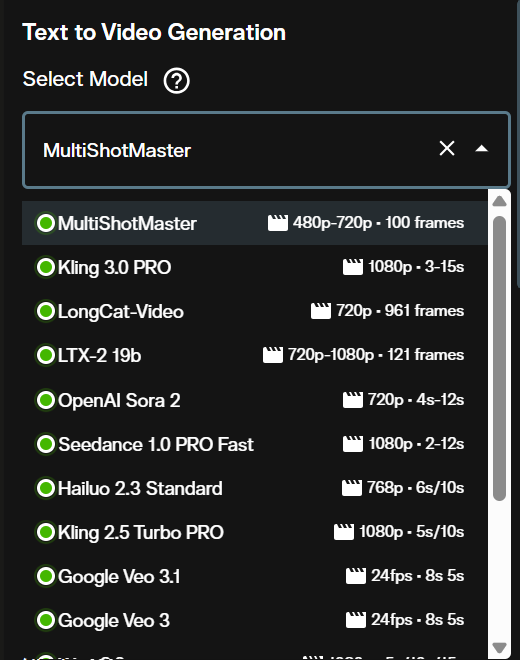Click the 'Text to Video Generation' heading
Viewport: 520px width, 660px height.
[154, 32]
